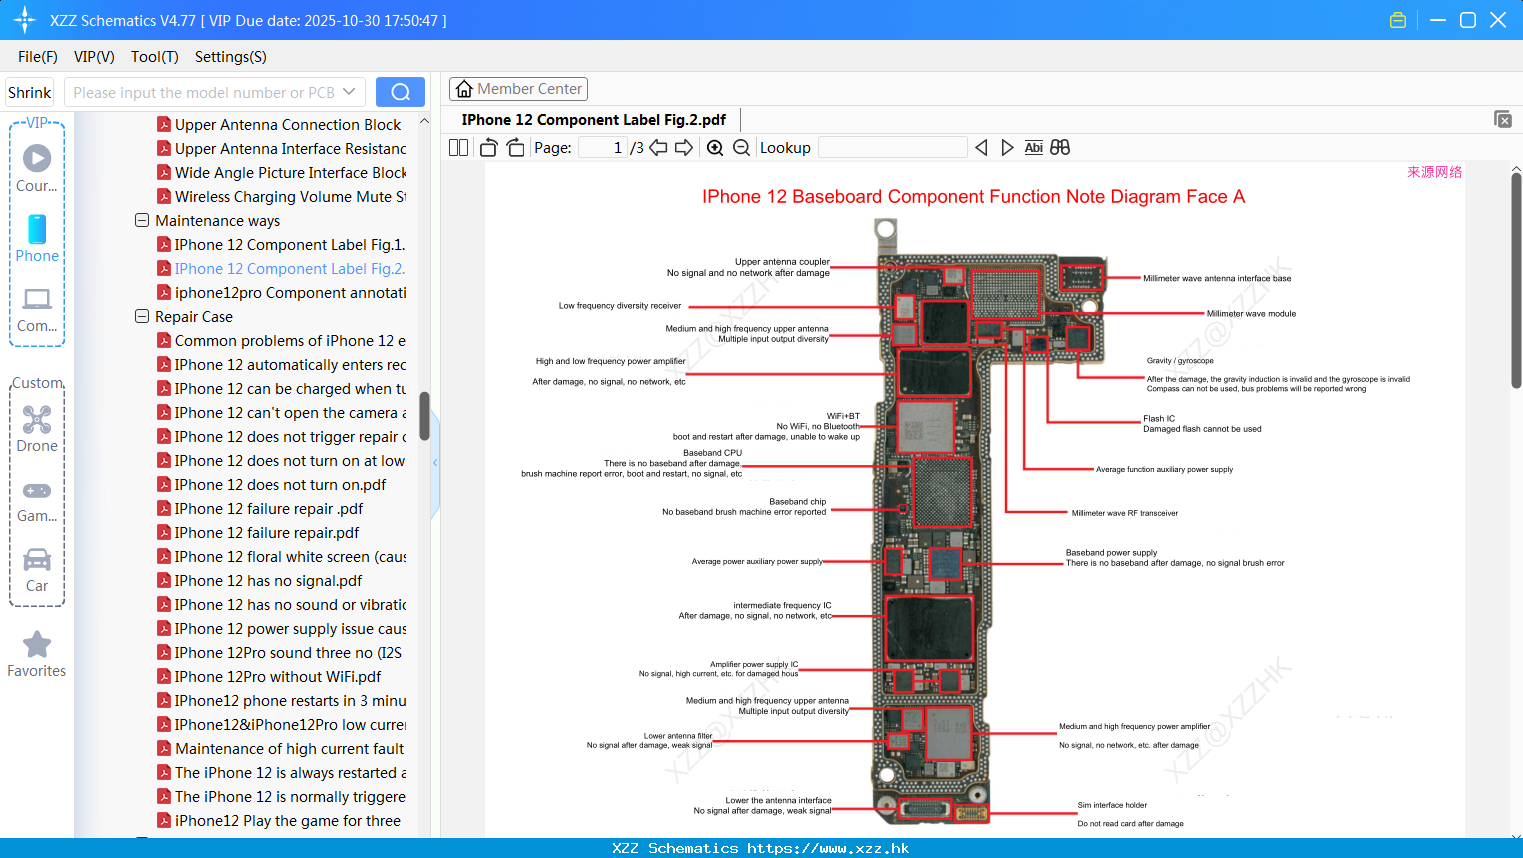Image resolution: width=1523 pixels, height=858 pixels.
Task: Toggle two-page view layout icon
Action: point(458,148)
